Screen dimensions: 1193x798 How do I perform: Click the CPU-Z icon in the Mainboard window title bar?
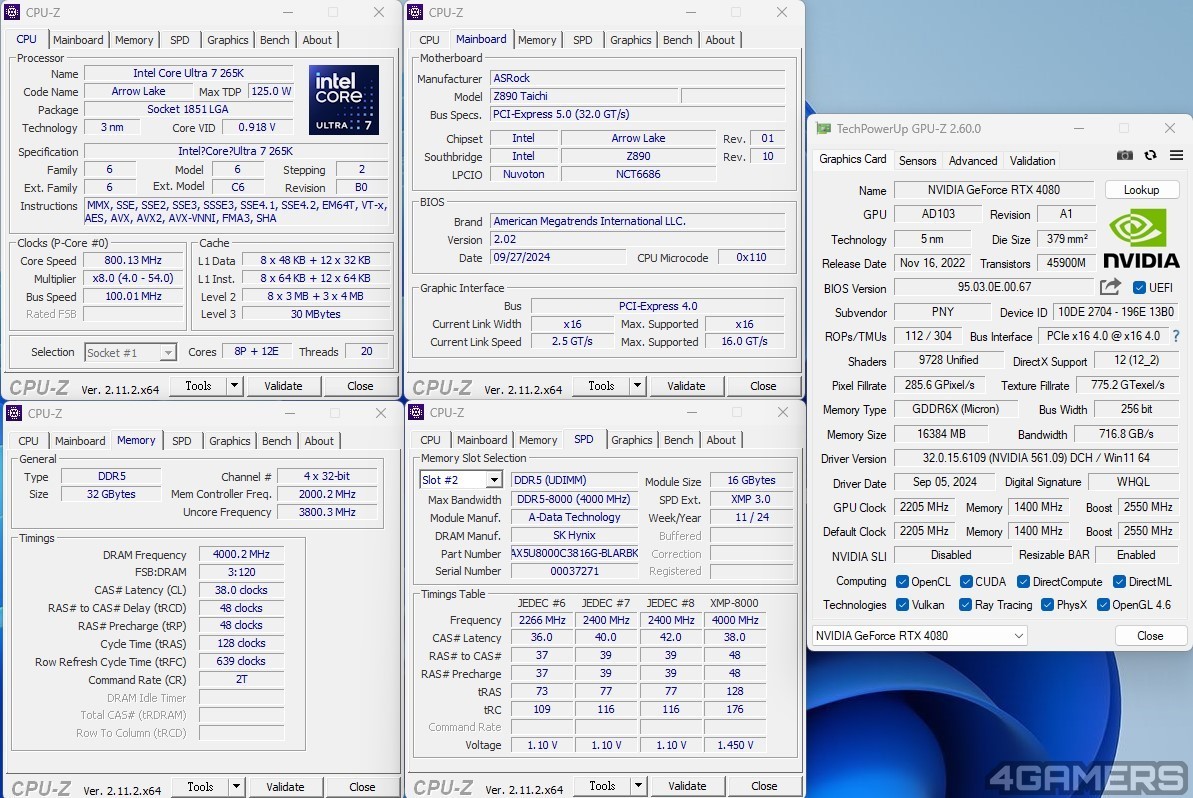pos(415,12)
